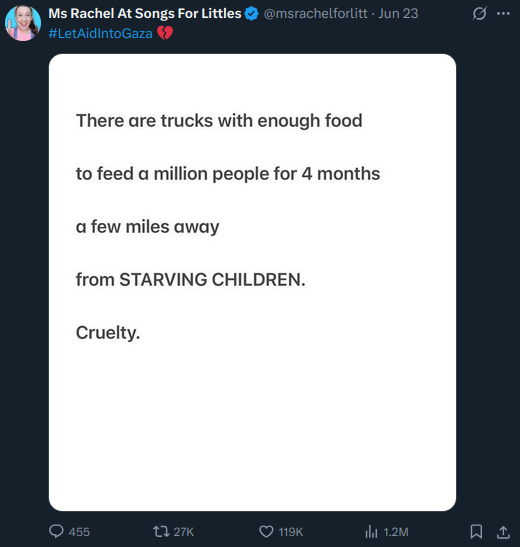
Task: Bookmark this post
Action: (476, 532)
